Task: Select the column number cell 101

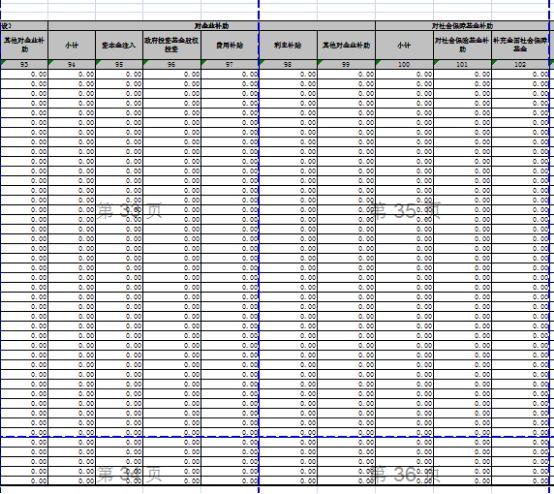Action: 462,64
